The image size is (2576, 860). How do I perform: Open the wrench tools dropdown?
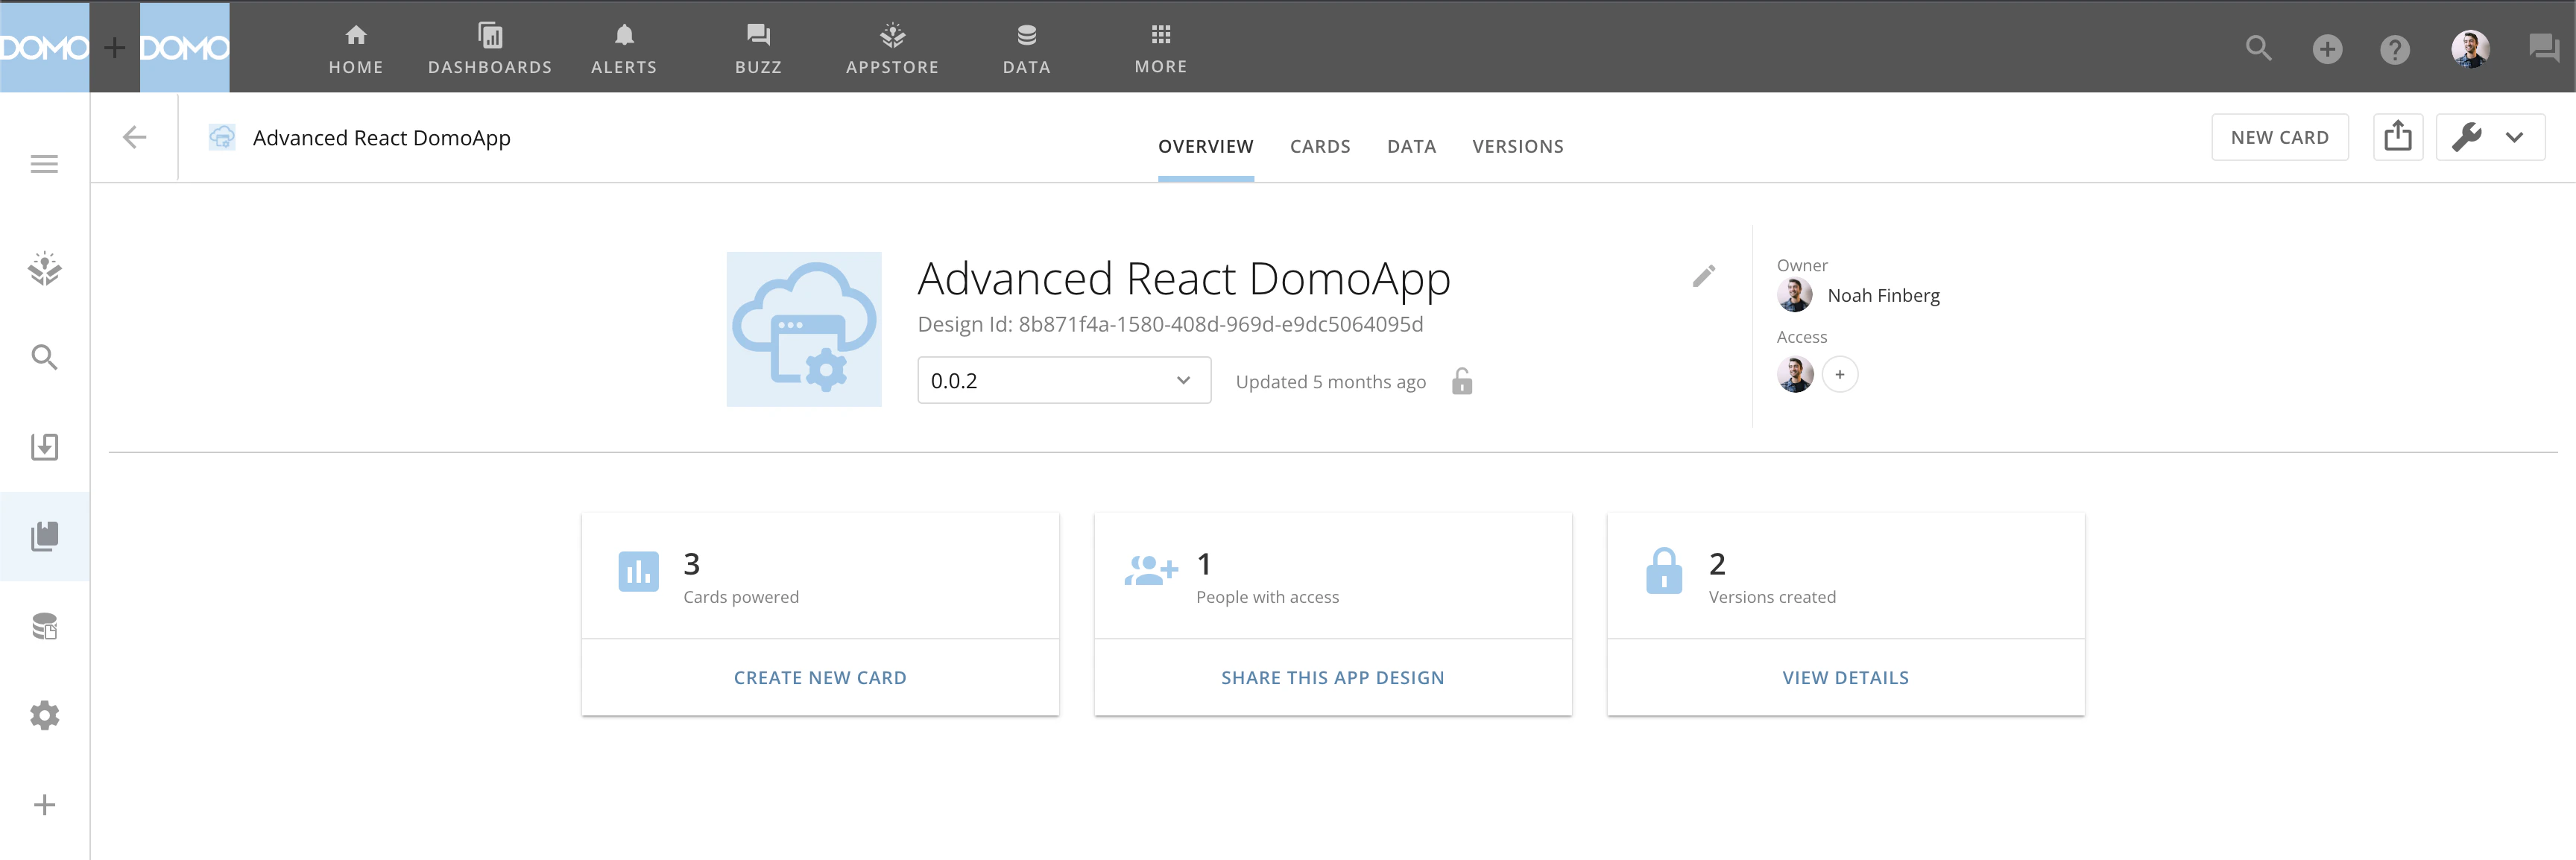(2490, 137)
